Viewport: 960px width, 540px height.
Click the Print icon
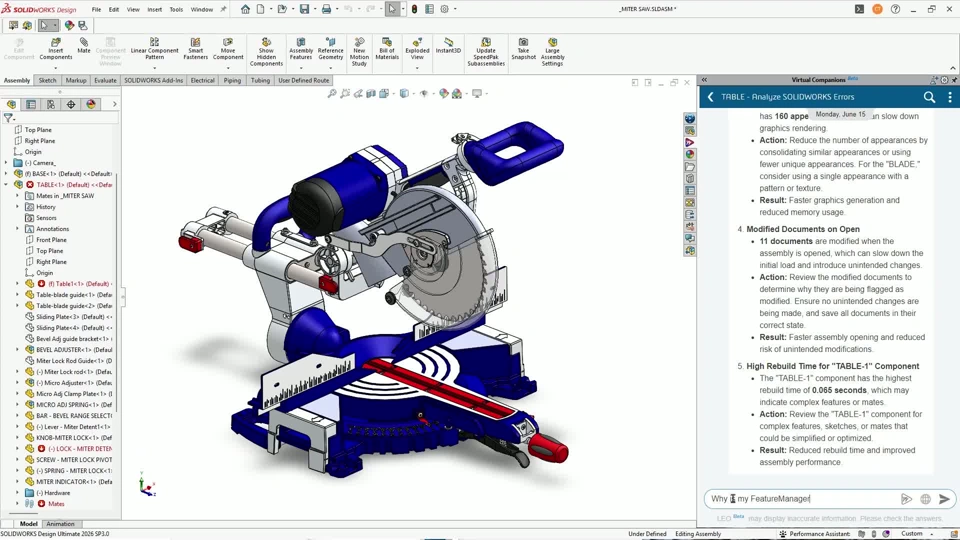pos(326,9)
